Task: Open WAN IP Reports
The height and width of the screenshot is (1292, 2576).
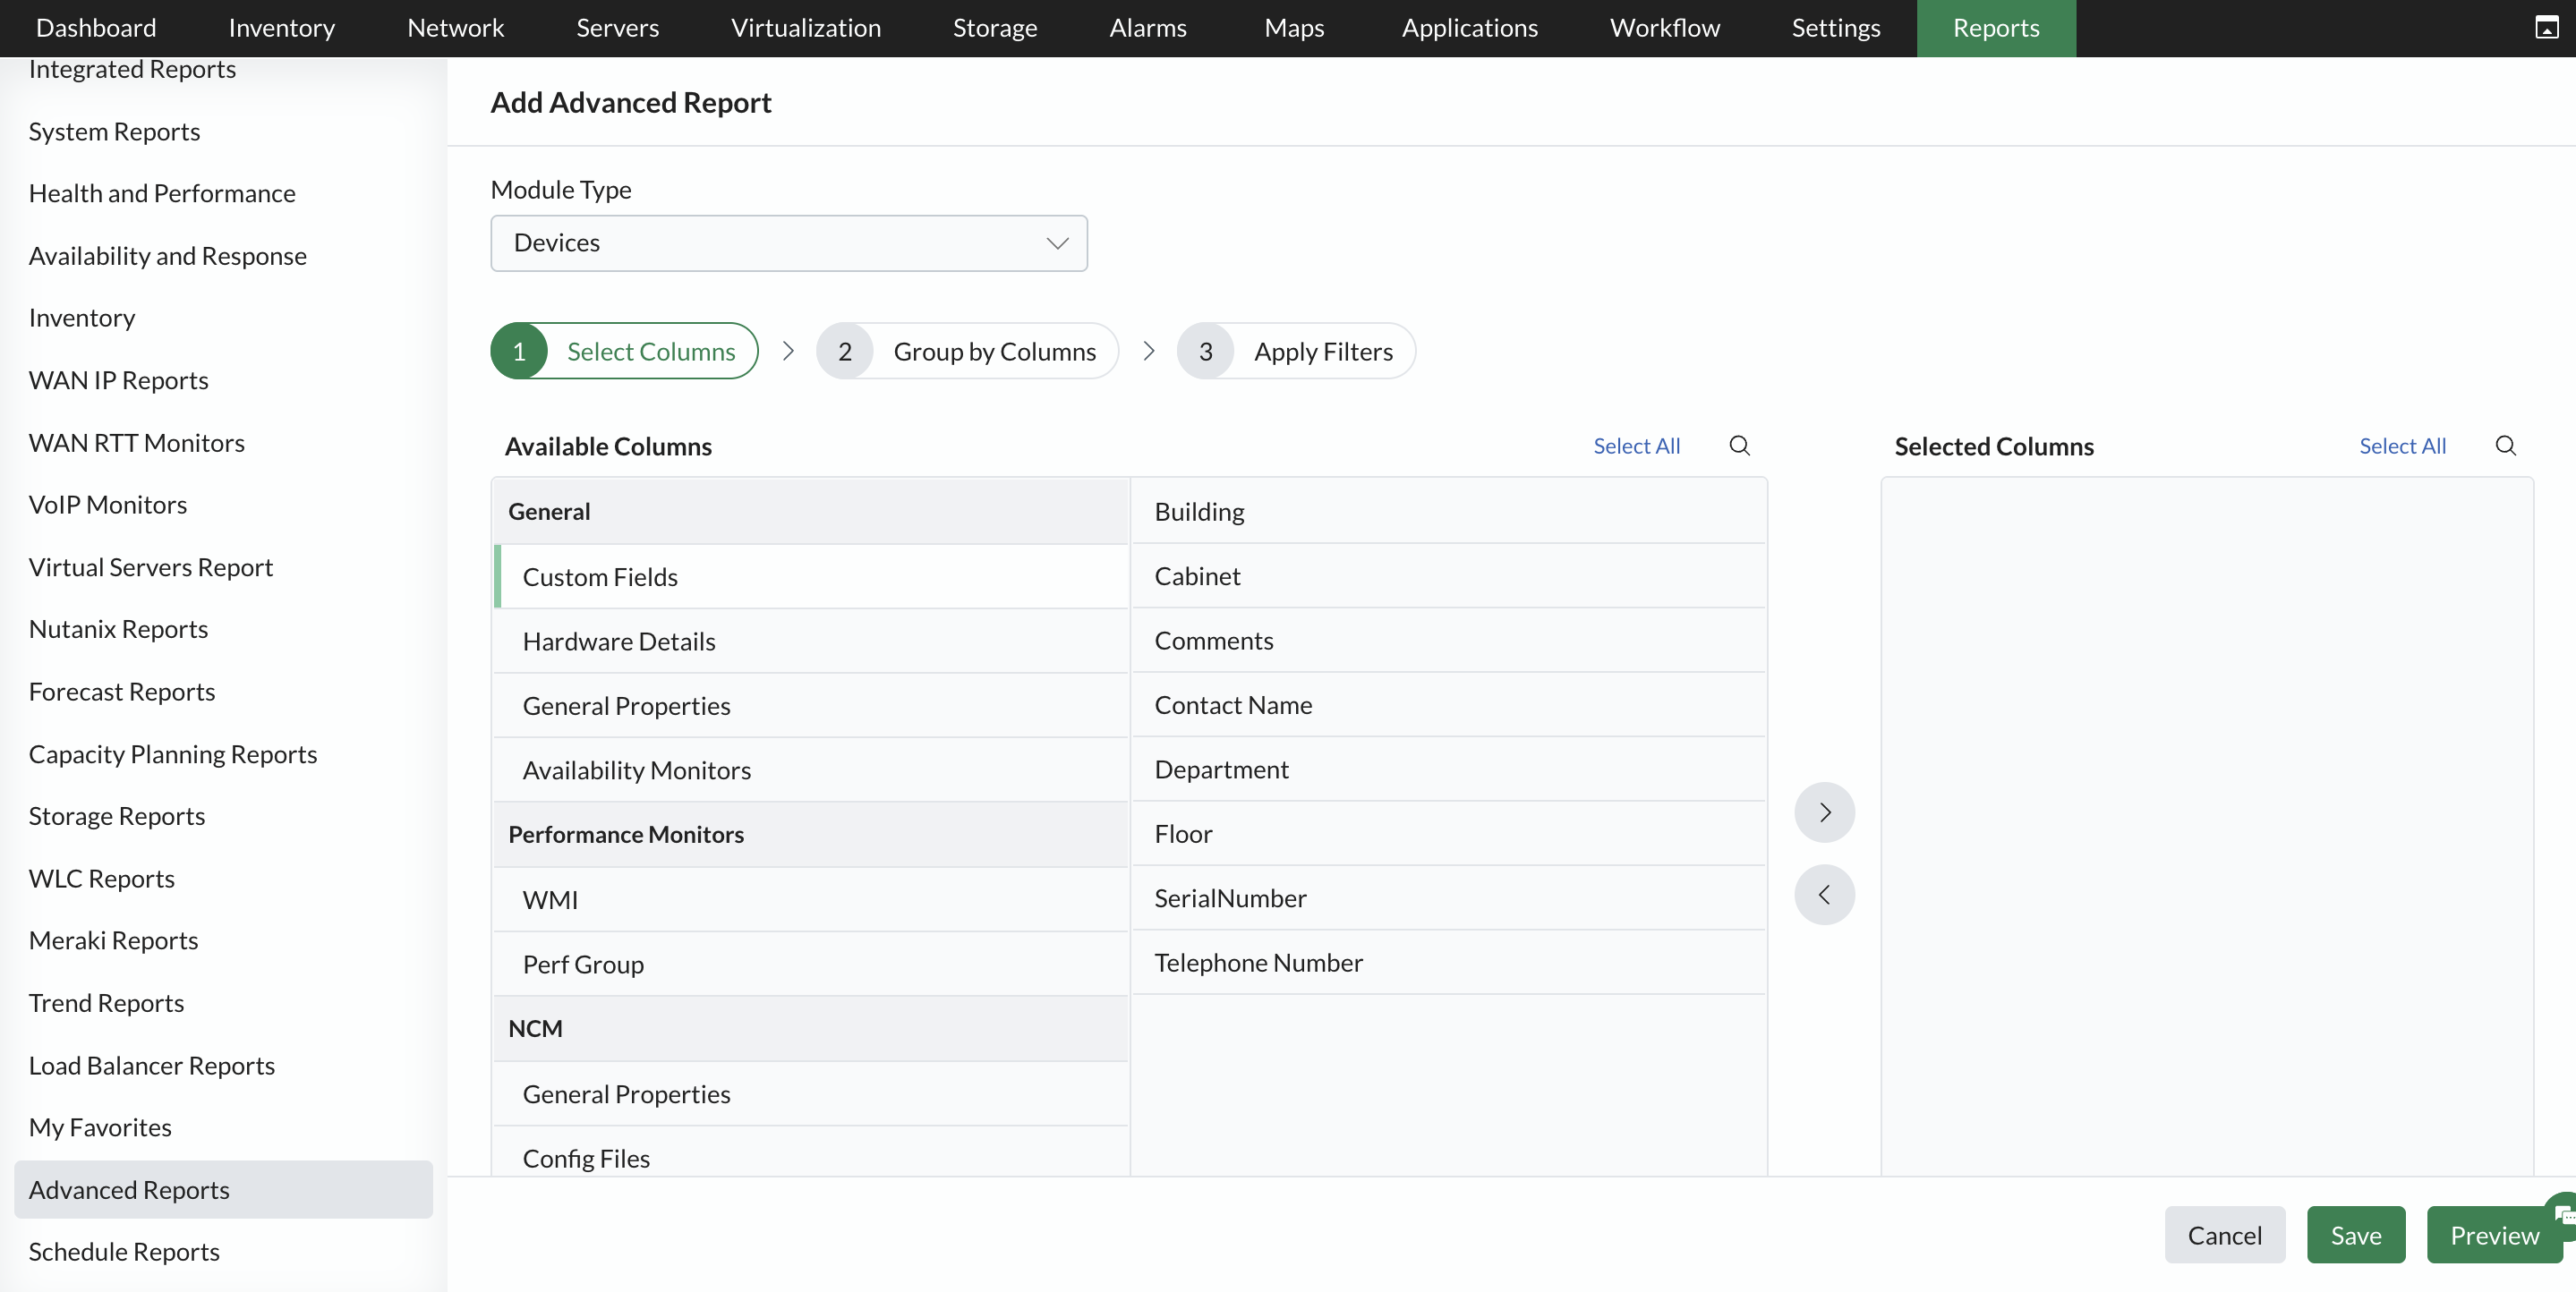Action: pyautogui.click(x=118, y=381)
